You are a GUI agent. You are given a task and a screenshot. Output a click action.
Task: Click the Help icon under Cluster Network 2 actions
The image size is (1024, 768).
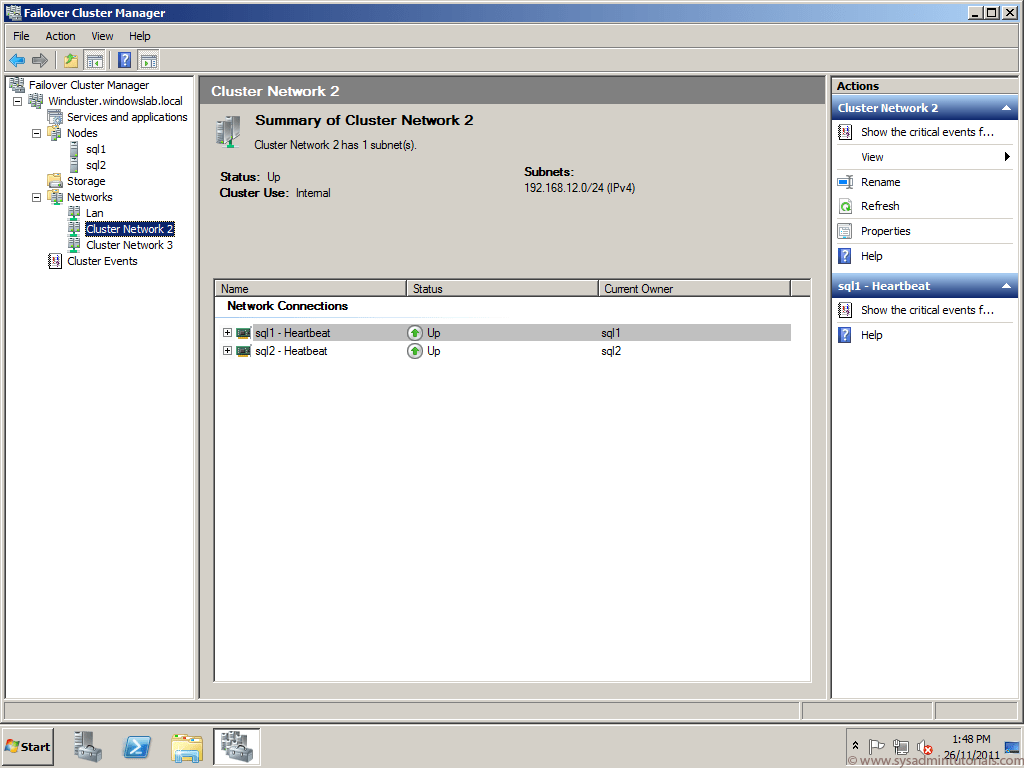click(x=845, y=256)
